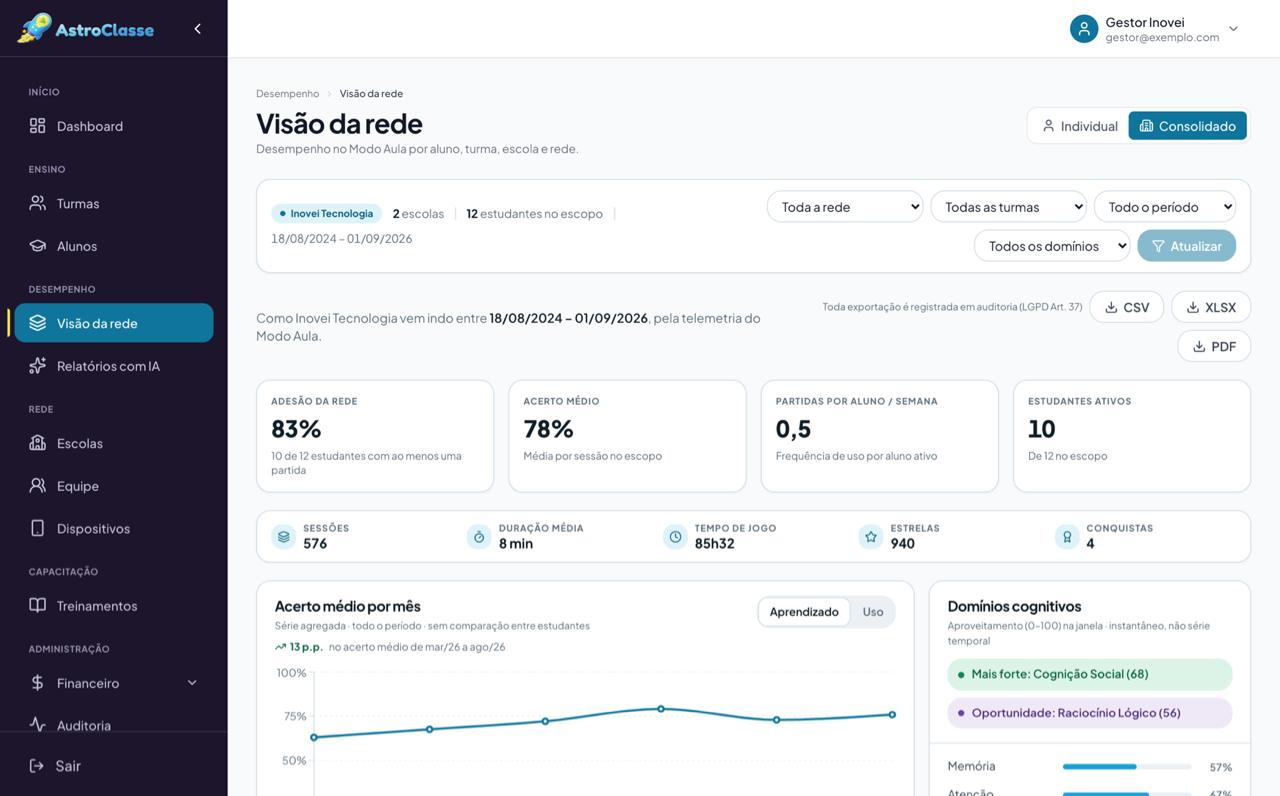
Task: Open the Todas as turmas dropdown
Action: [x=1008, y=207]
